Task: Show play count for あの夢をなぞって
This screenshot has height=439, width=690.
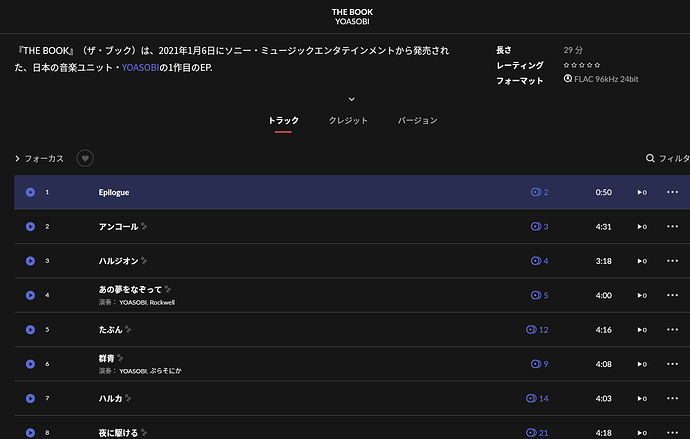Action: pyautogui.click(x=642, y=295)
